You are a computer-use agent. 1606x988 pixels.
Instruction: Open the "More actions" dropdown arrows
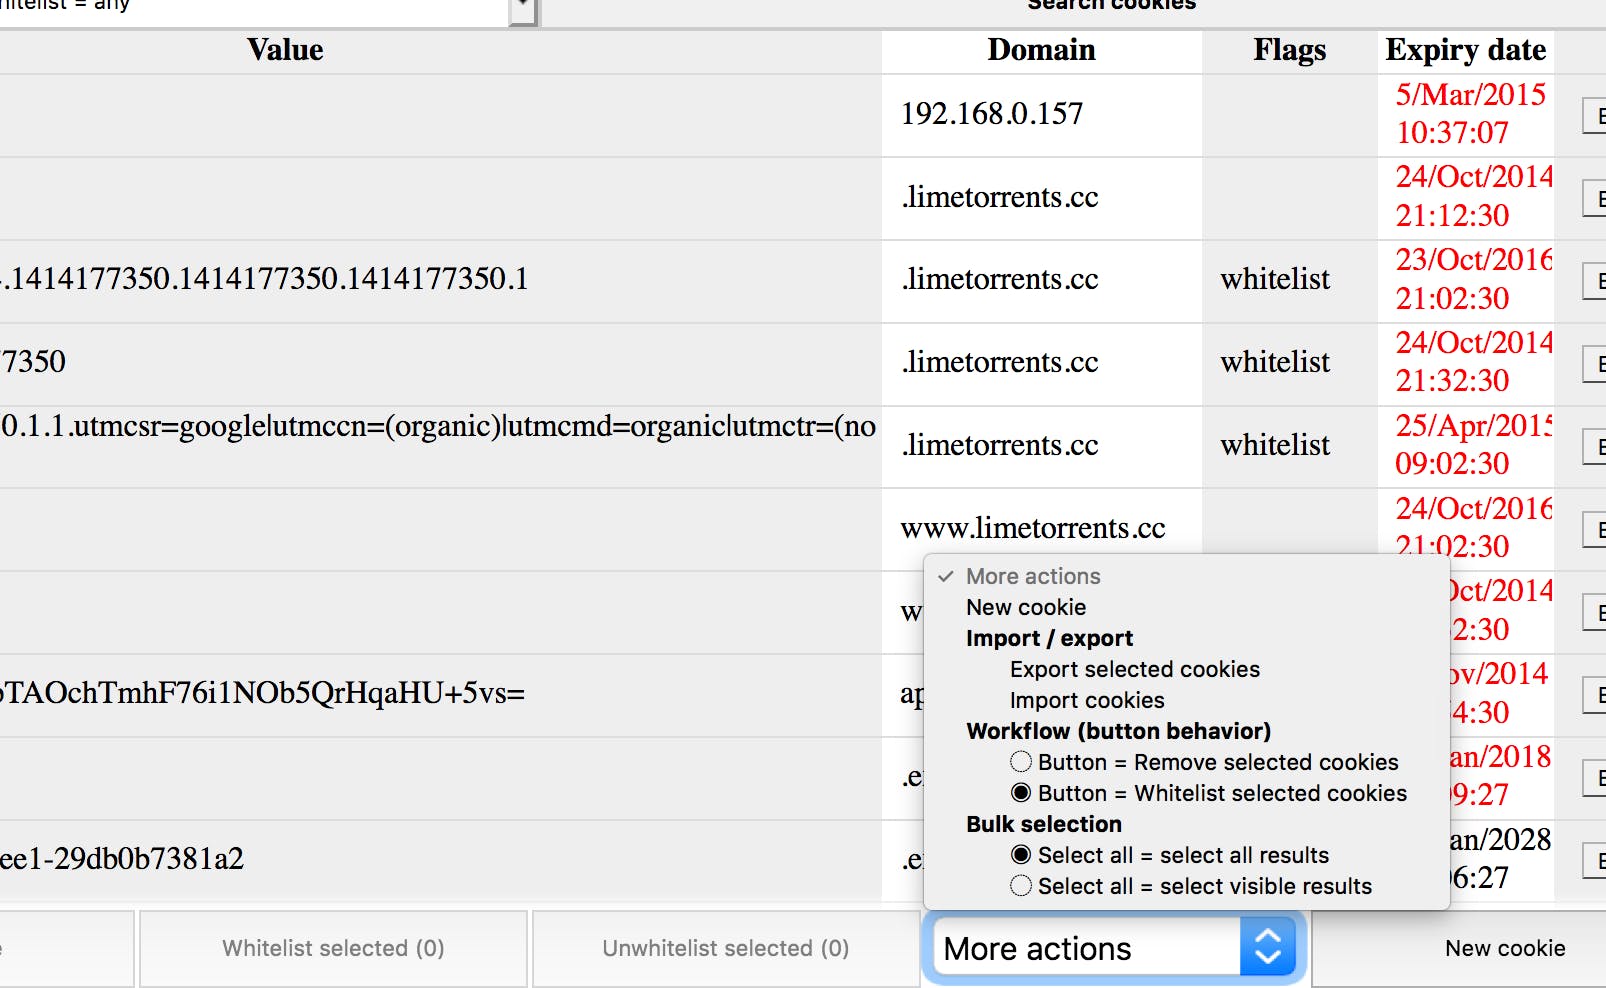pyautogui.click(x=1267, y=947)
